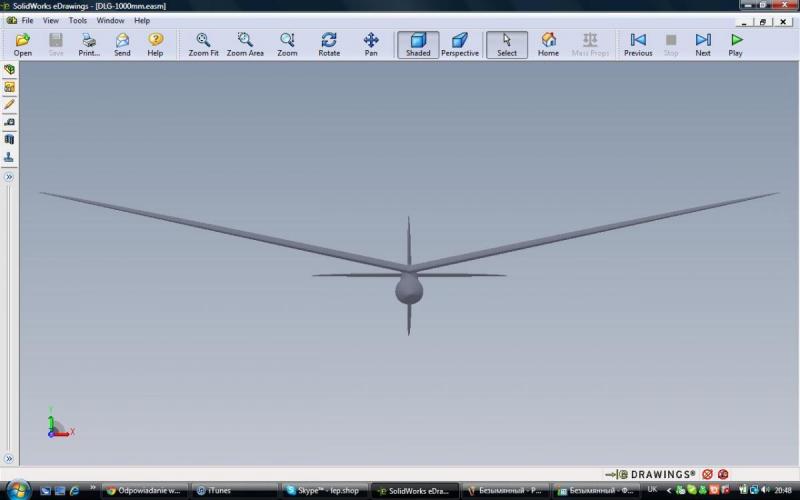Image resolution: width=800 pixels, height=500 pixels.
Task: Open the Send by email tool
Action: tap(122, 44)
